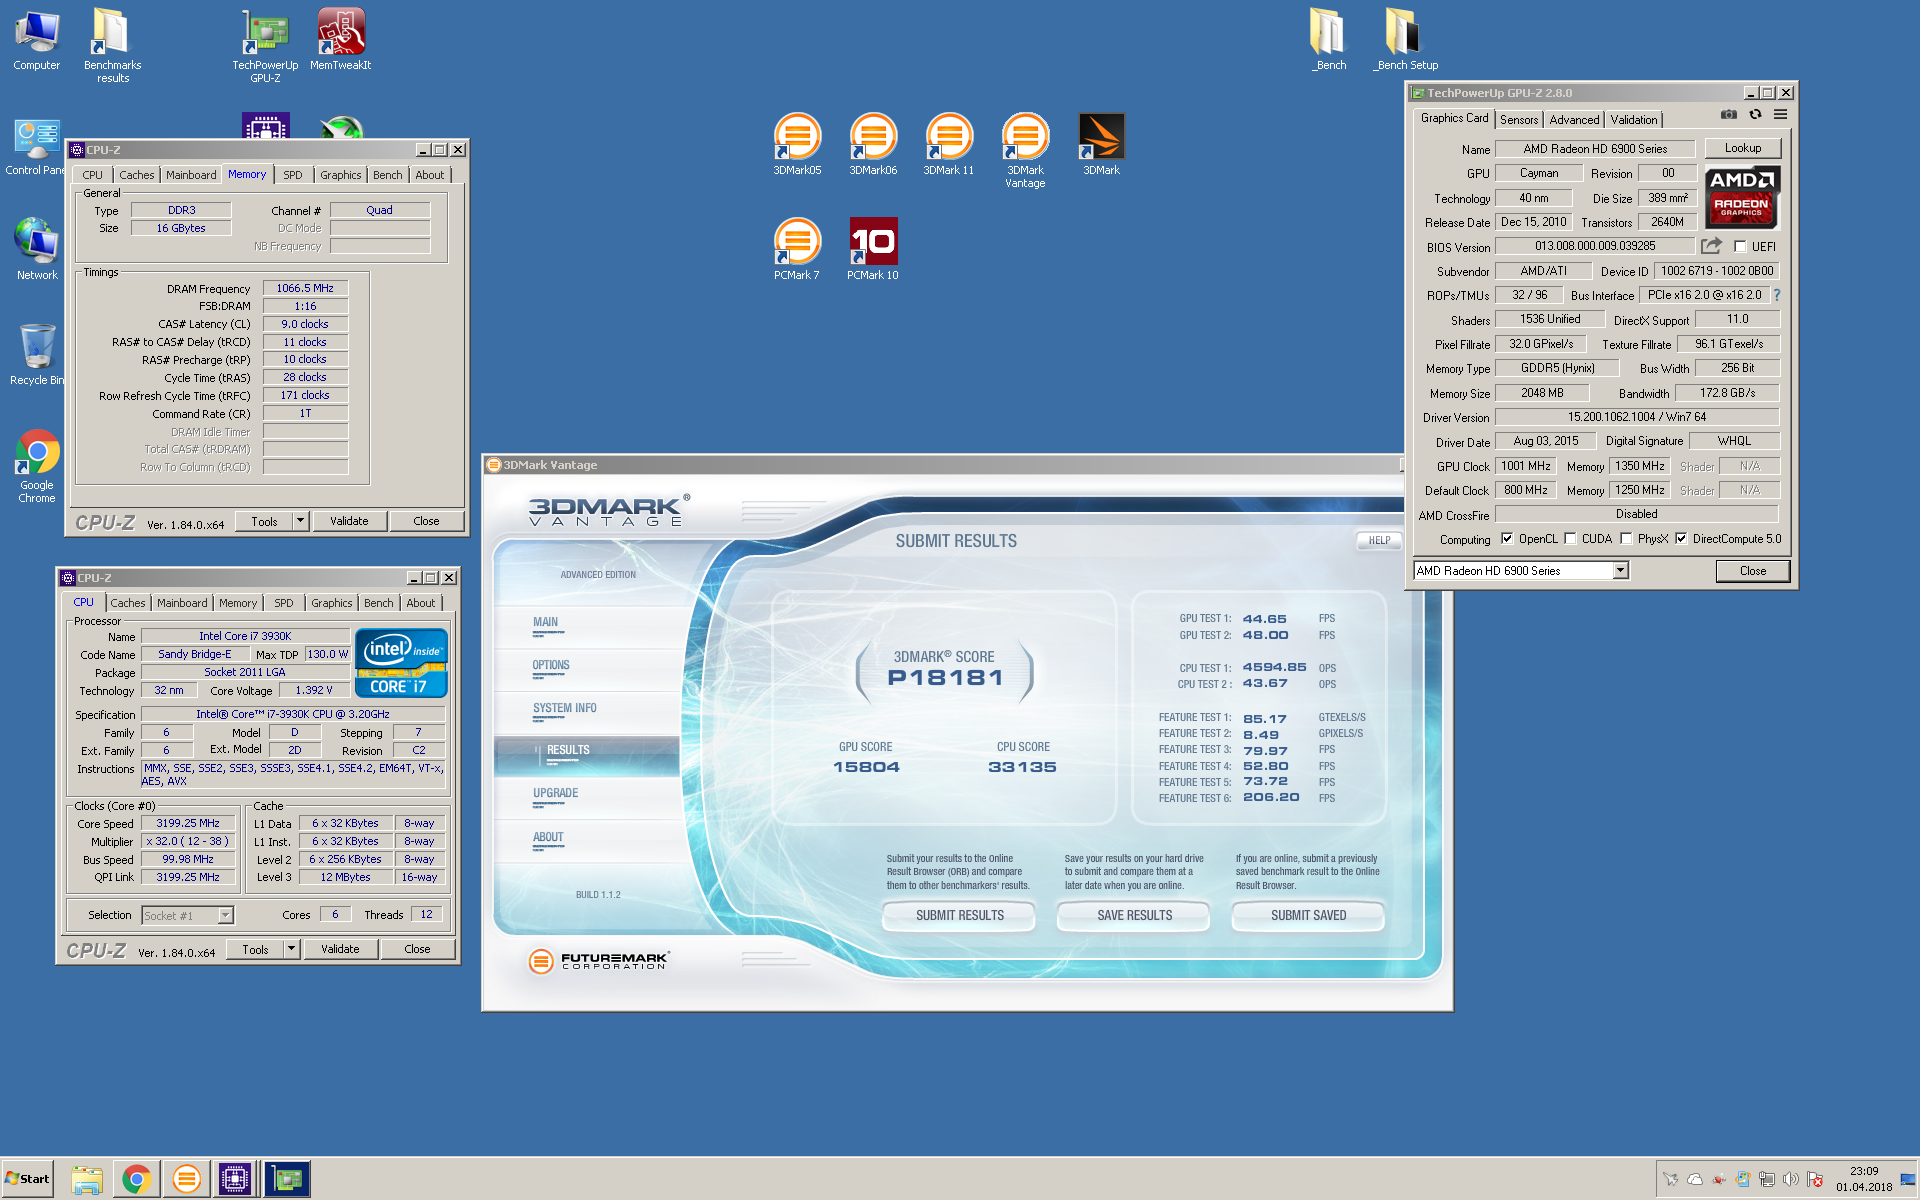Screen dimensions: 1920x1200
Task: Open the 3DMark06 desktop shortcut
Action: coord(873,145)
